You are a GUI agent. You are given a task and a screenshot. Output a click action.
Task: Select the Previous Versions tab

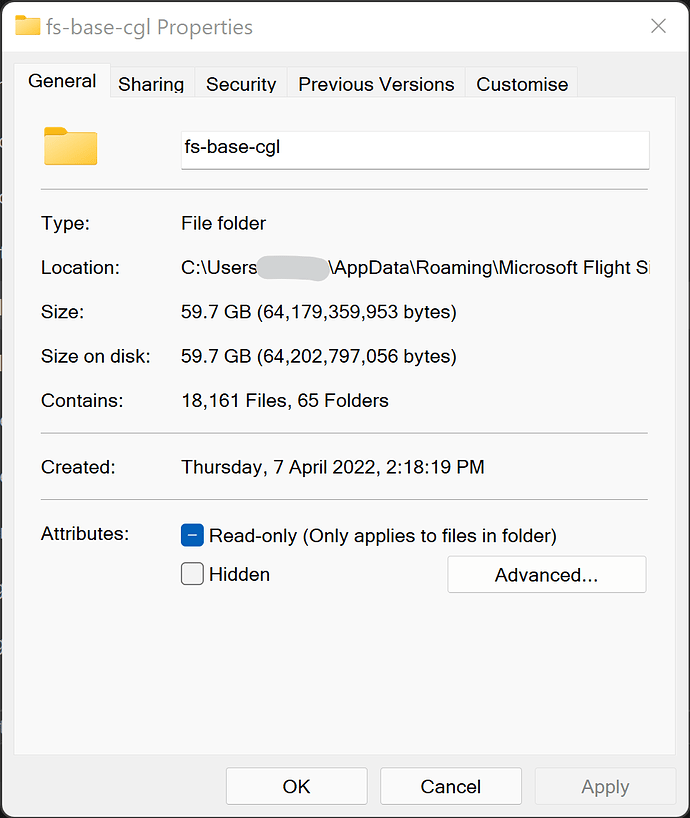pos(376,85)
